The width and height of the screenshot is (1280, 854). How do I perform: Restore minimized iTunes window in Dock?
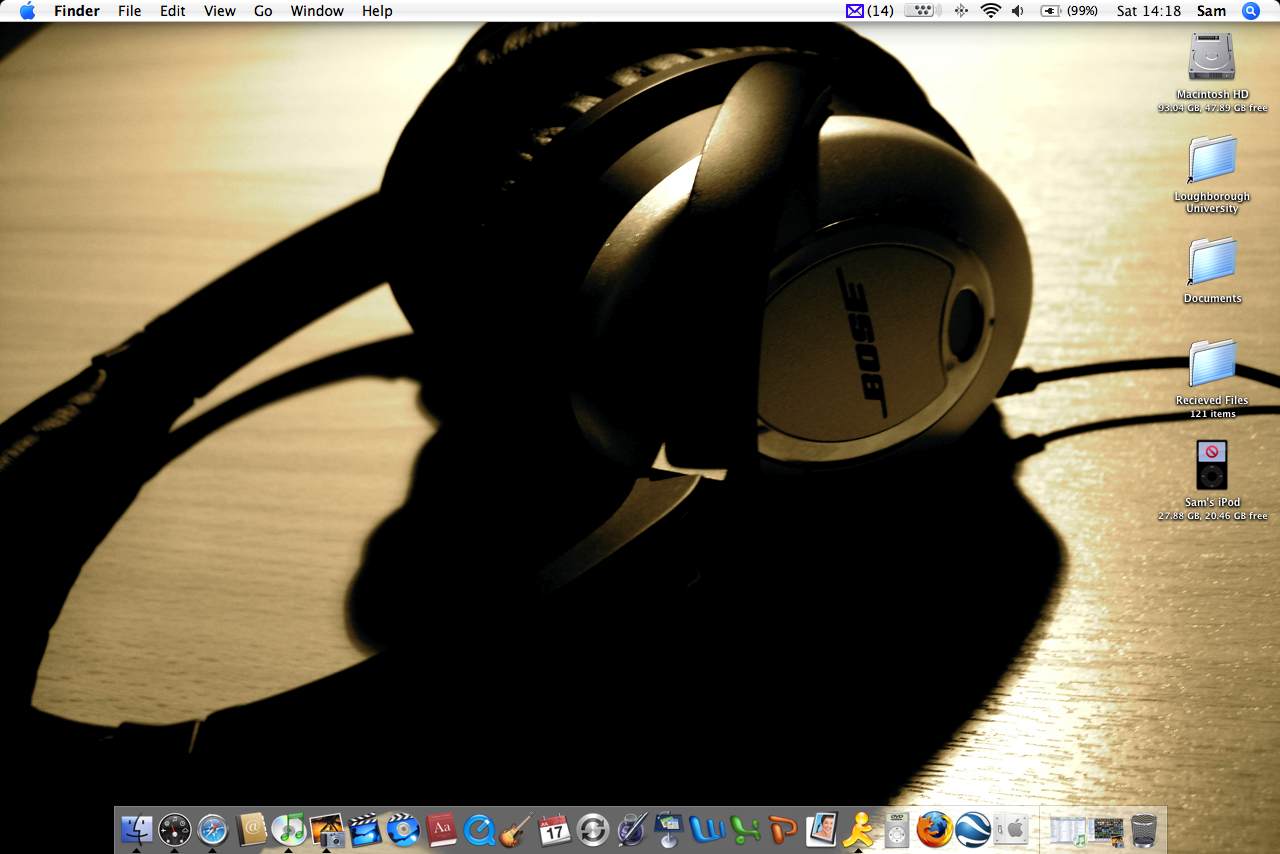pyautogui.click(x=1068, y=830)
